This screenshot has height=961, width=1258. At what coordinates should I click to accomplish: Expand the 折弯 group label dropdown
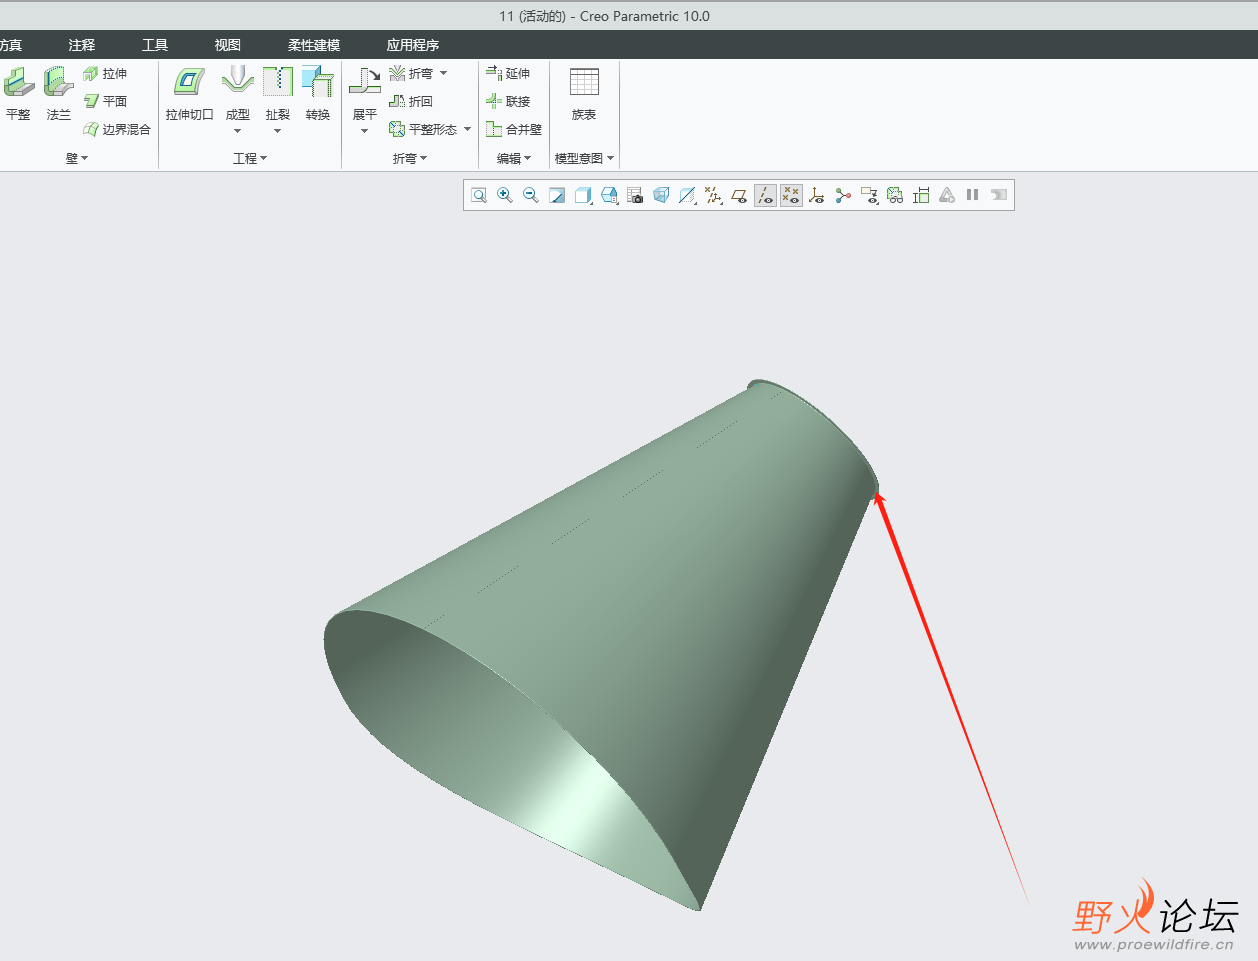410,158
